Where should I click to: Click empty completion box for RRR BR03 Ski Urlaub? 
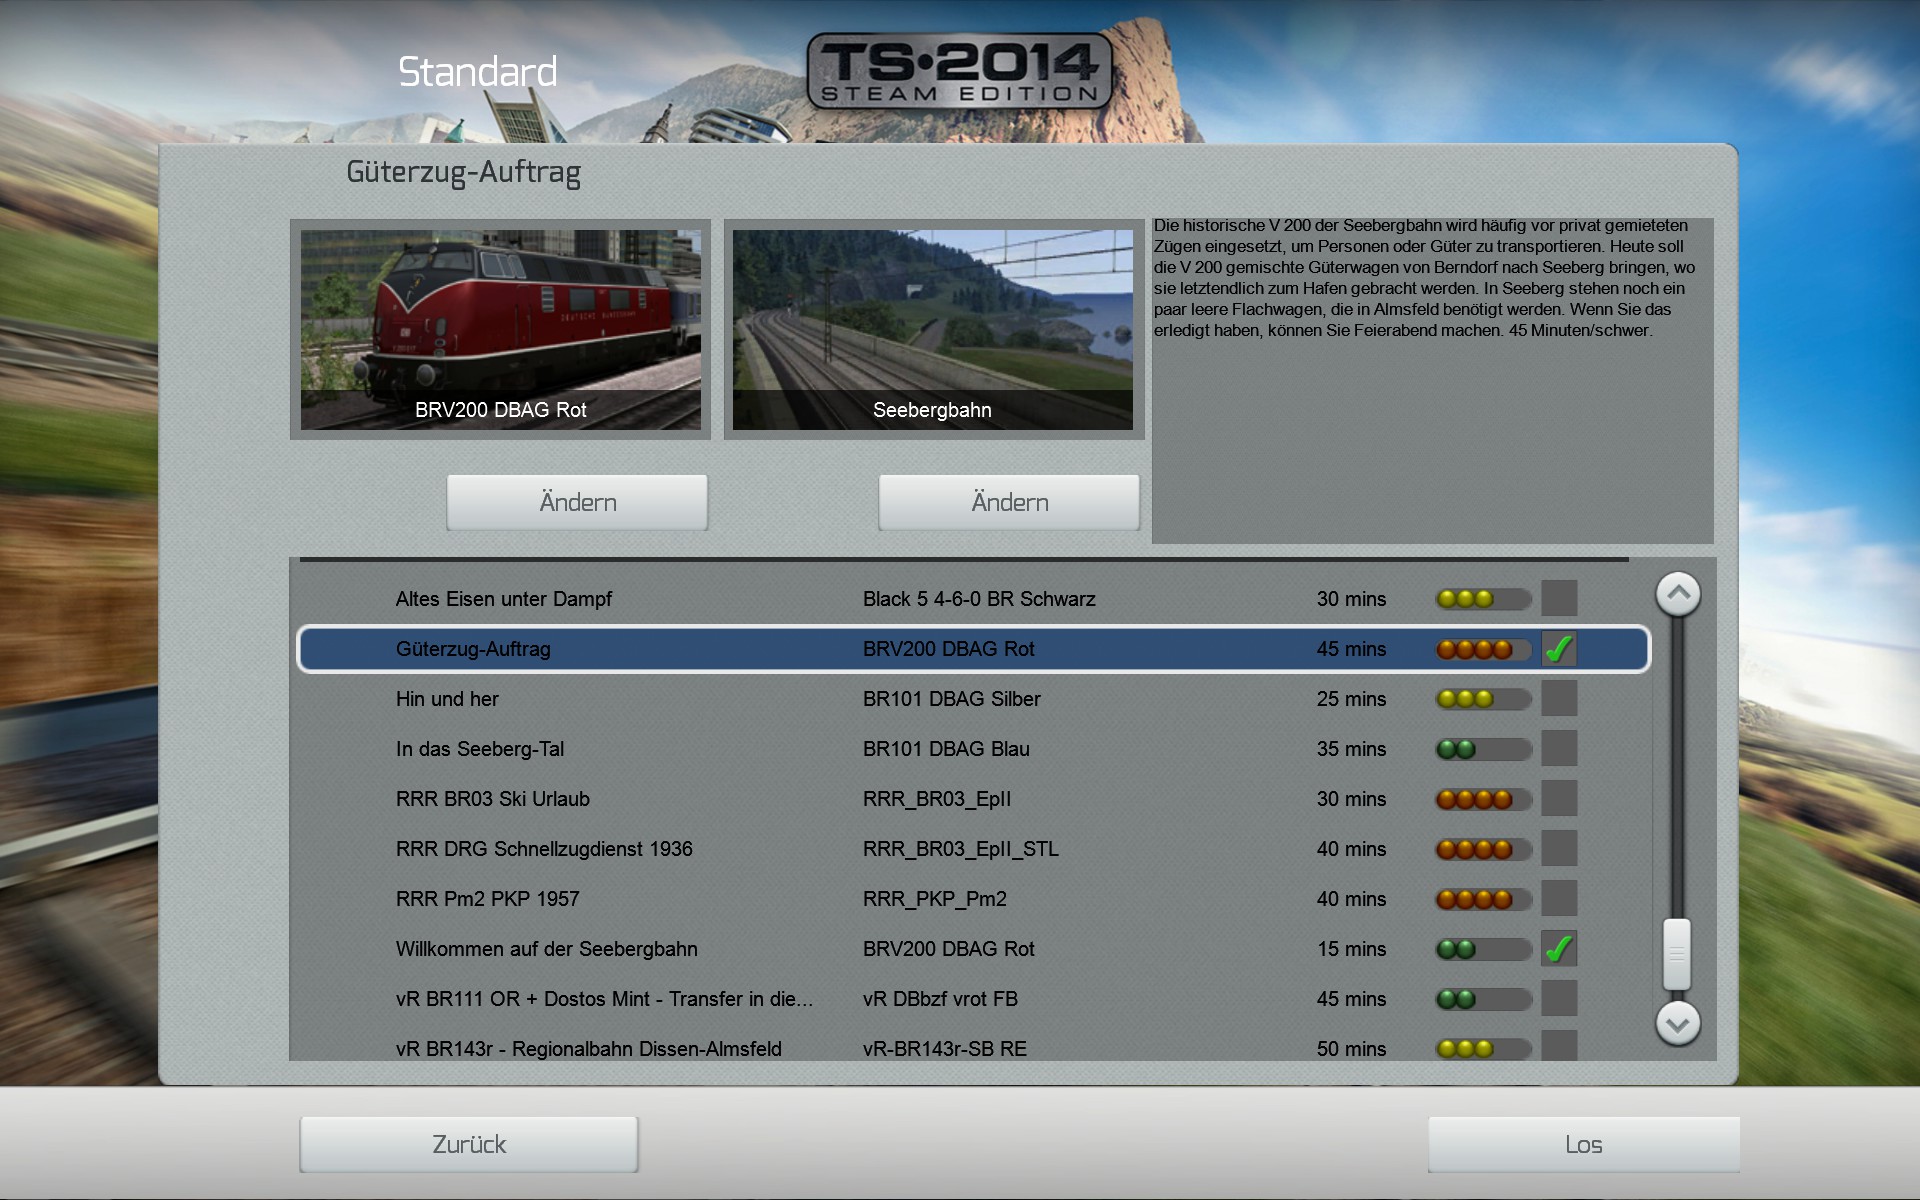[x=1559, y=798]
